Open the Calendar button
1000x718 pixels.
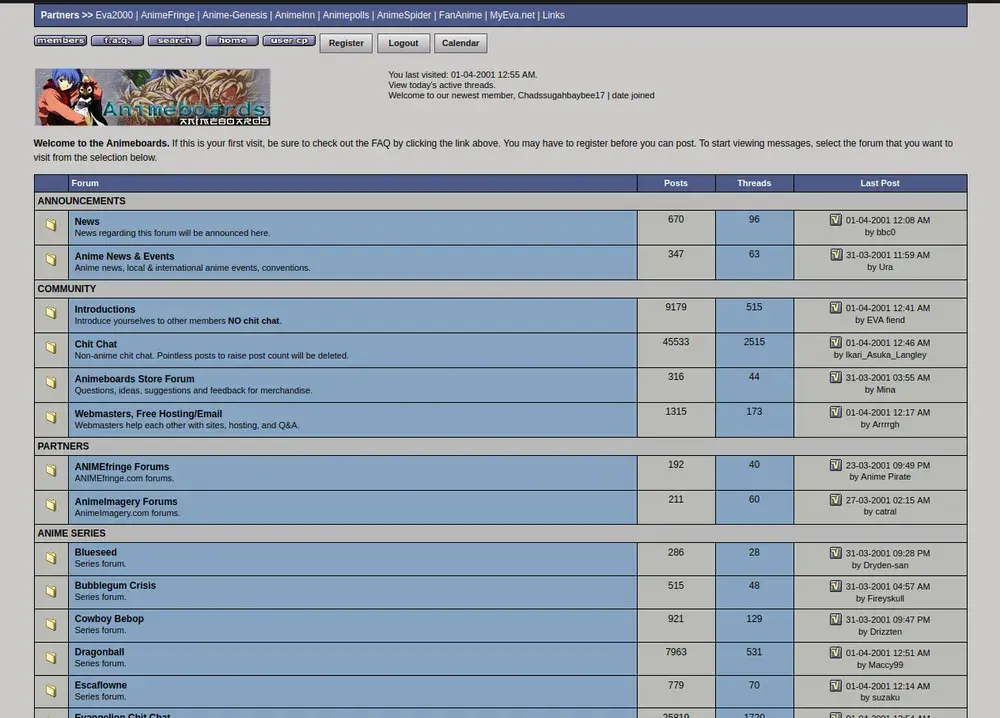click(460, 43)
